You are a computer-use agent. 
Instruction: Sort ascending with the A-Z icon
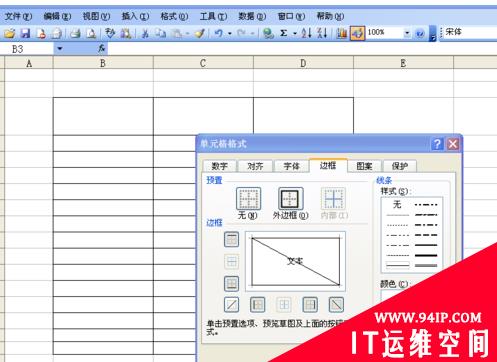[306, 33]
